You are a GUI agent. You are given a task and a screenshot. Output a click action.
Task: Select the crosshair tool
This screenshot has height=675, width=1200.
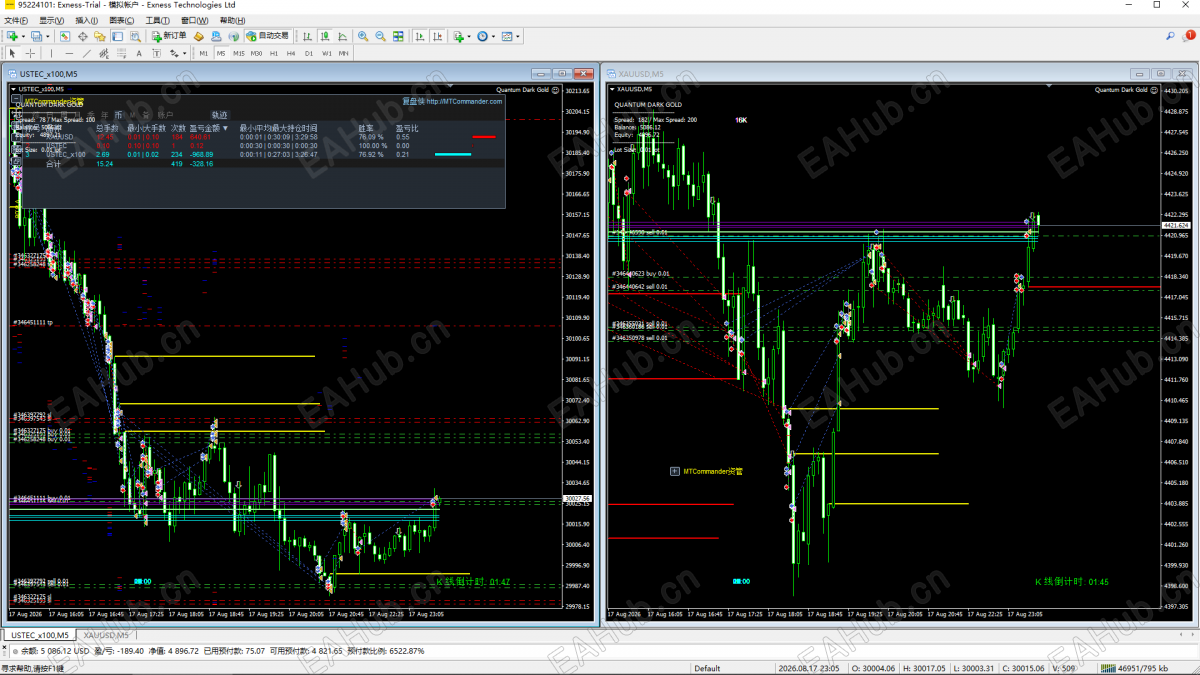tap(30, 53)
